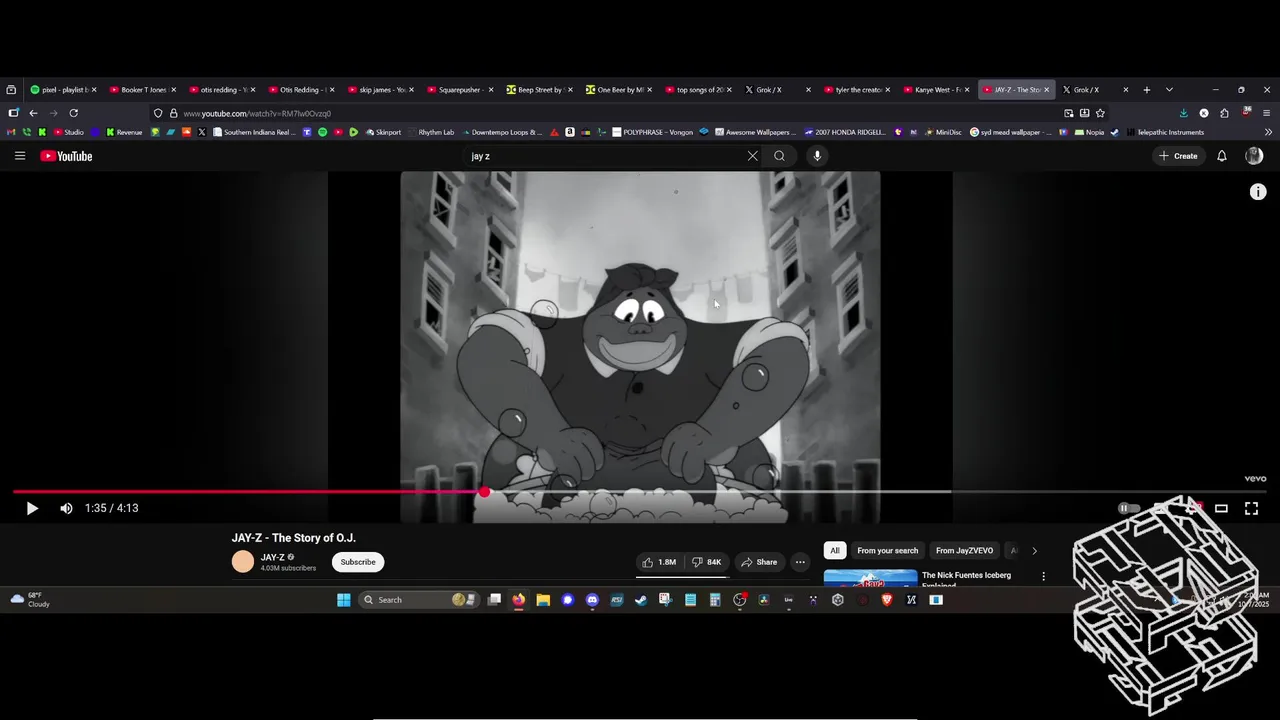This screenshot has height=720, width=1280.
Task: Open more actions ellipsis under video
Action: point(800,562)
